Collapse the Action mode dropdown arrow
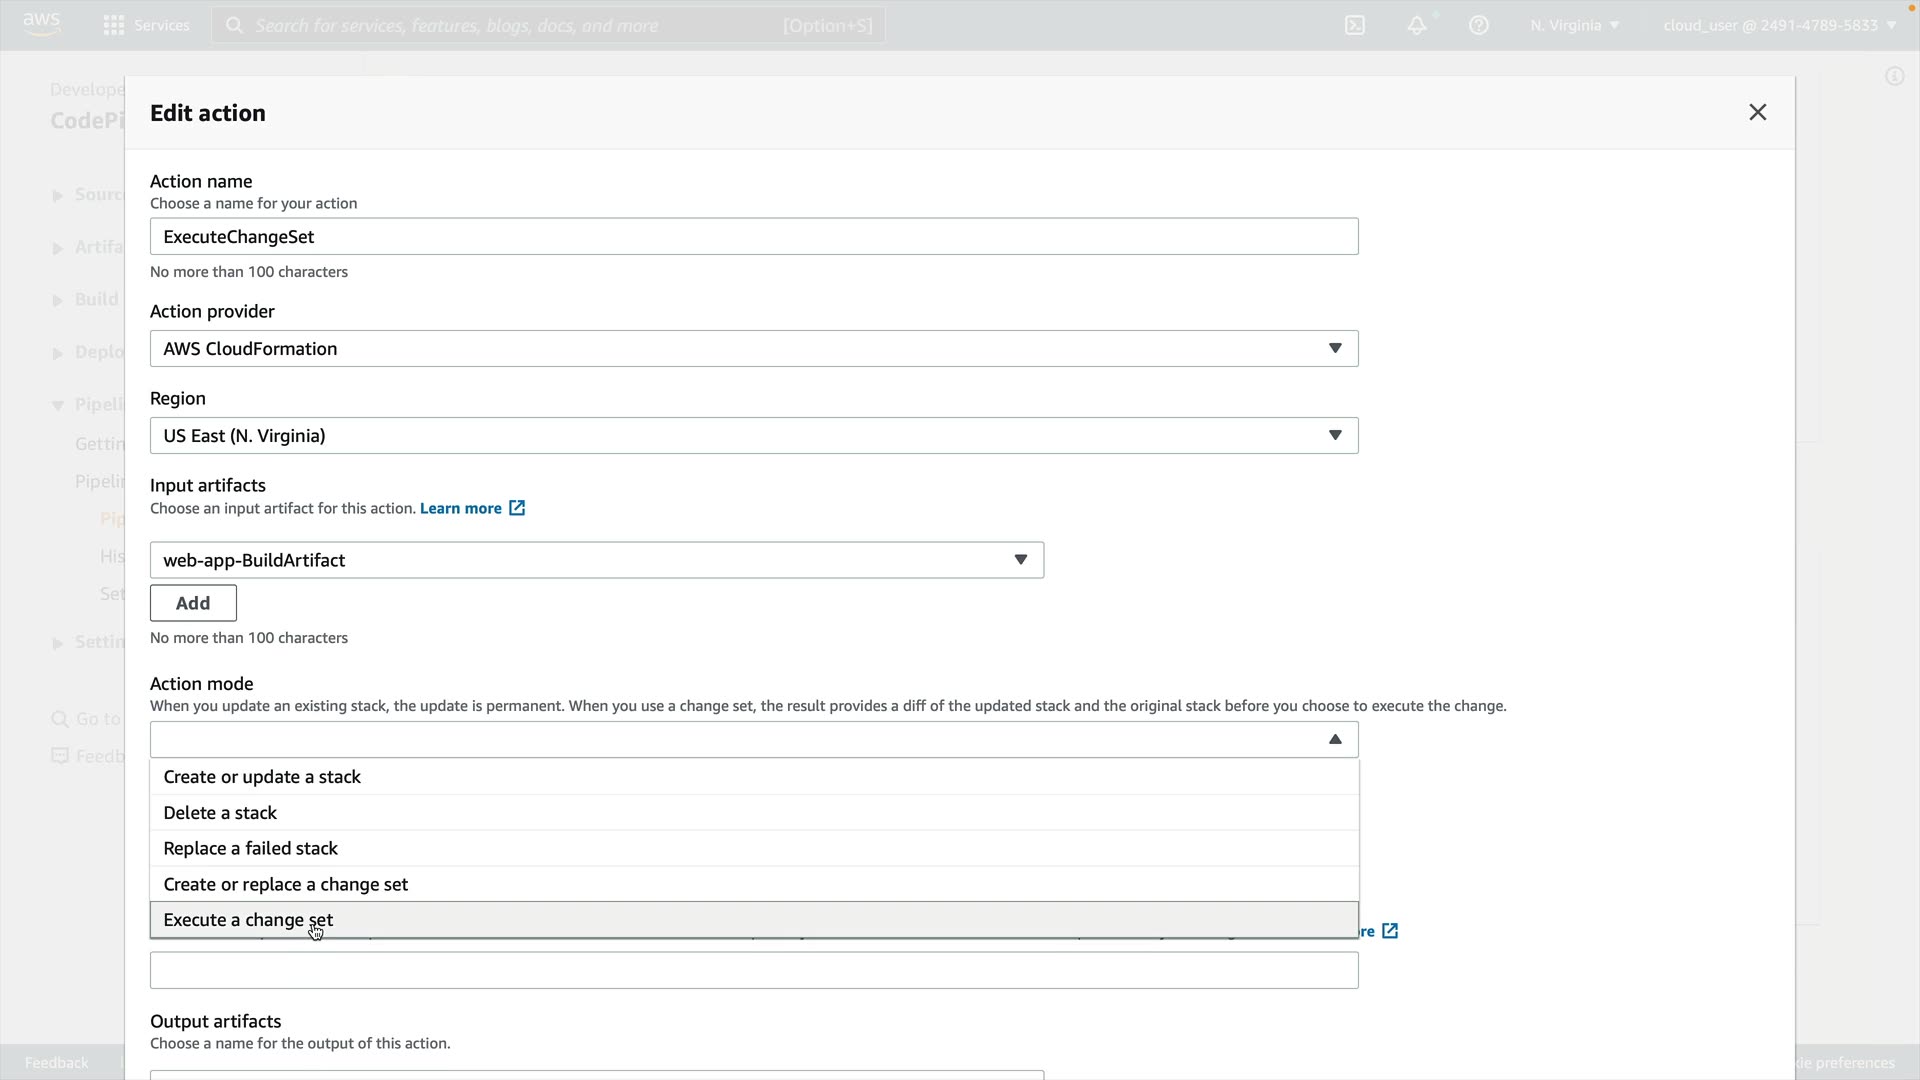 point(1335,739)
